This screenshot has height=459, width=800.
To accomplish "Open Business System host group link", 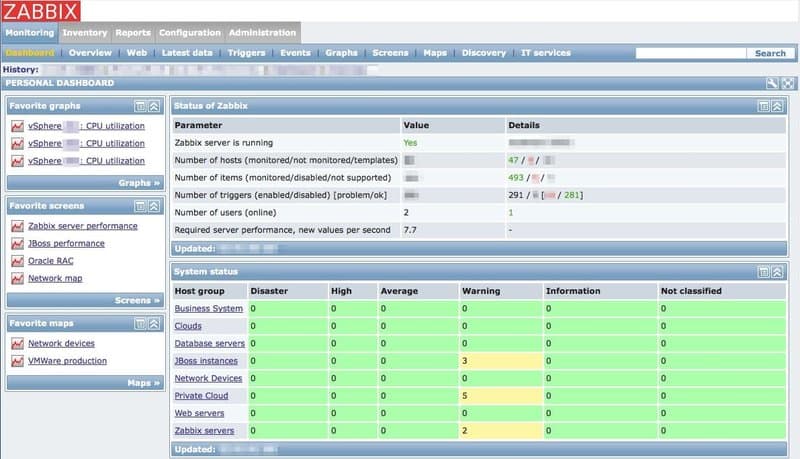I will point(209,309).
